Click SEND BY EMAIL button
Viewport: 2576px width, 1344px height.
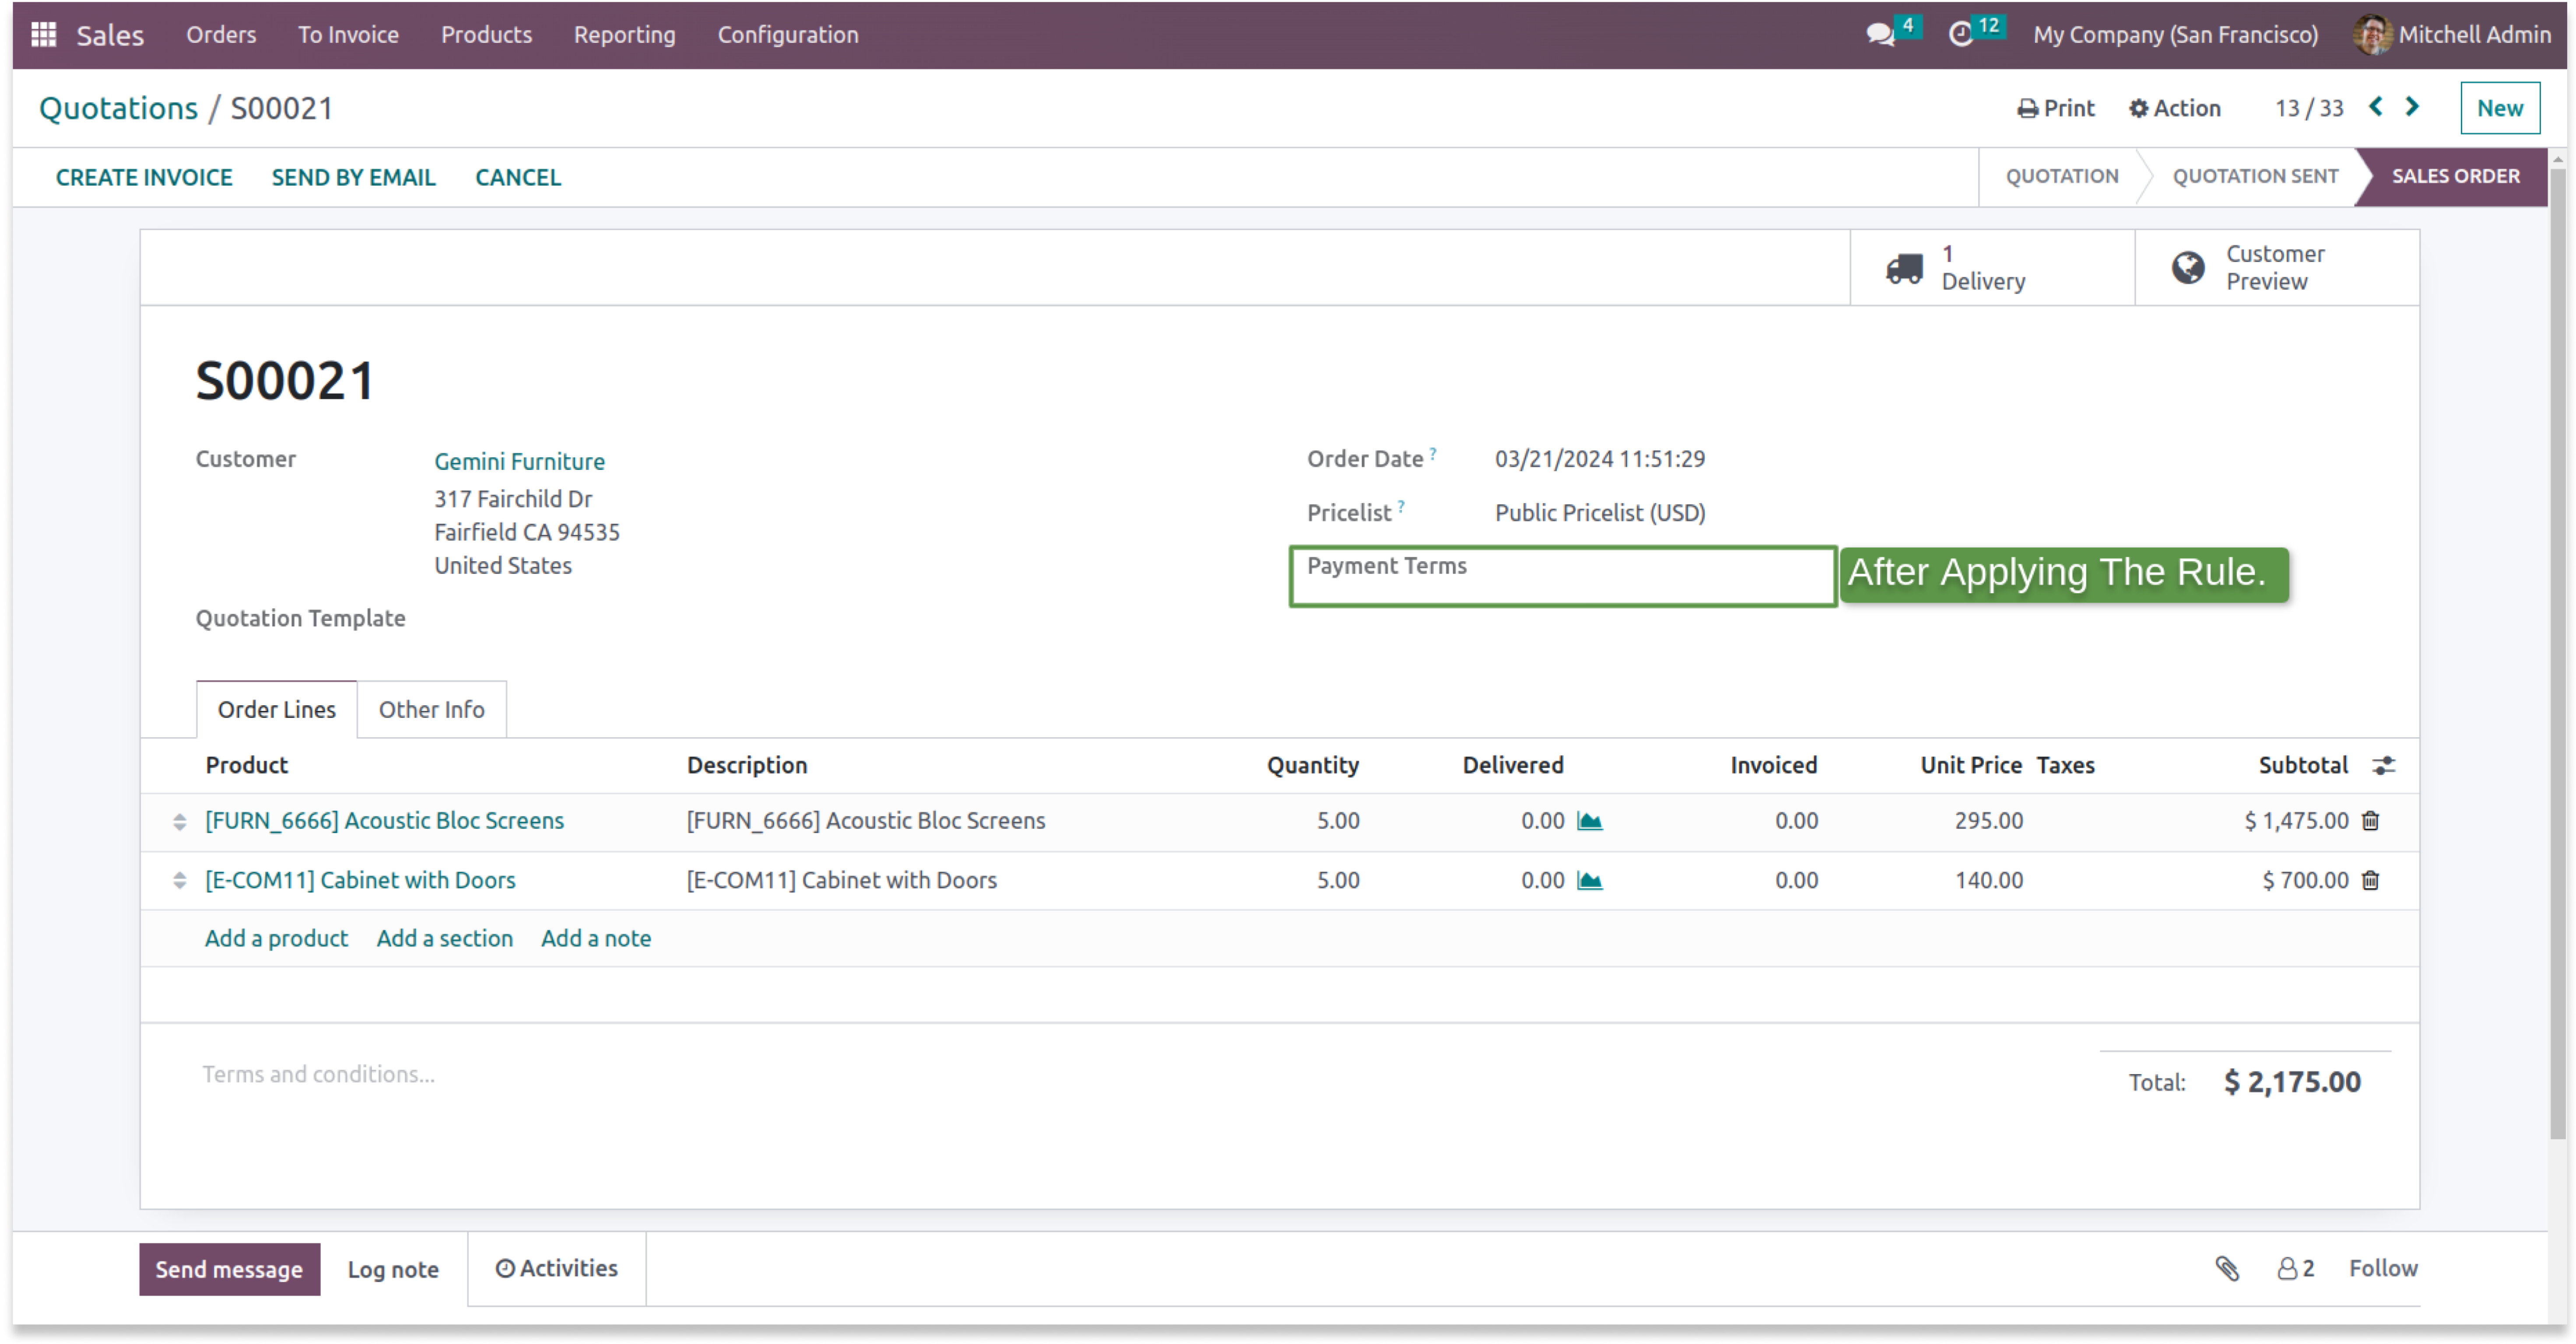click(353, 177)
